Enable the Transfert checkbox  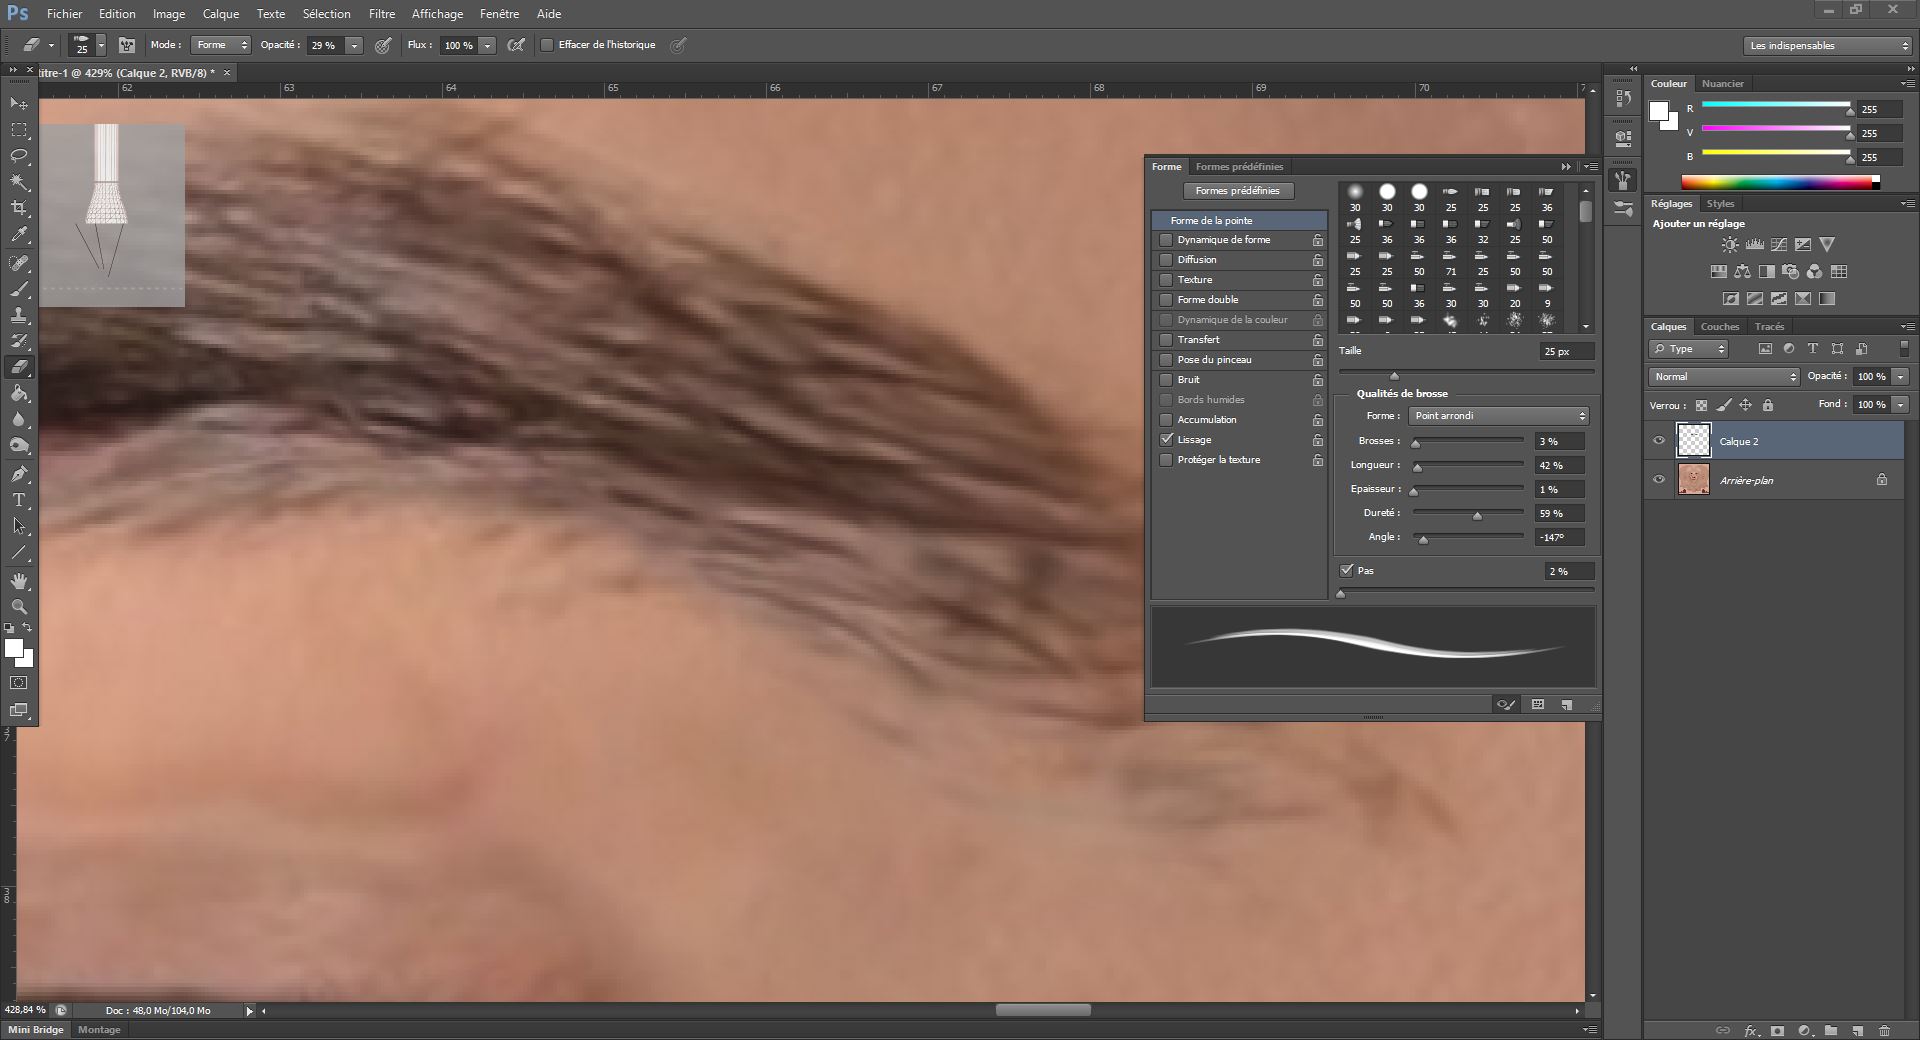click(x=1166, y=340)
